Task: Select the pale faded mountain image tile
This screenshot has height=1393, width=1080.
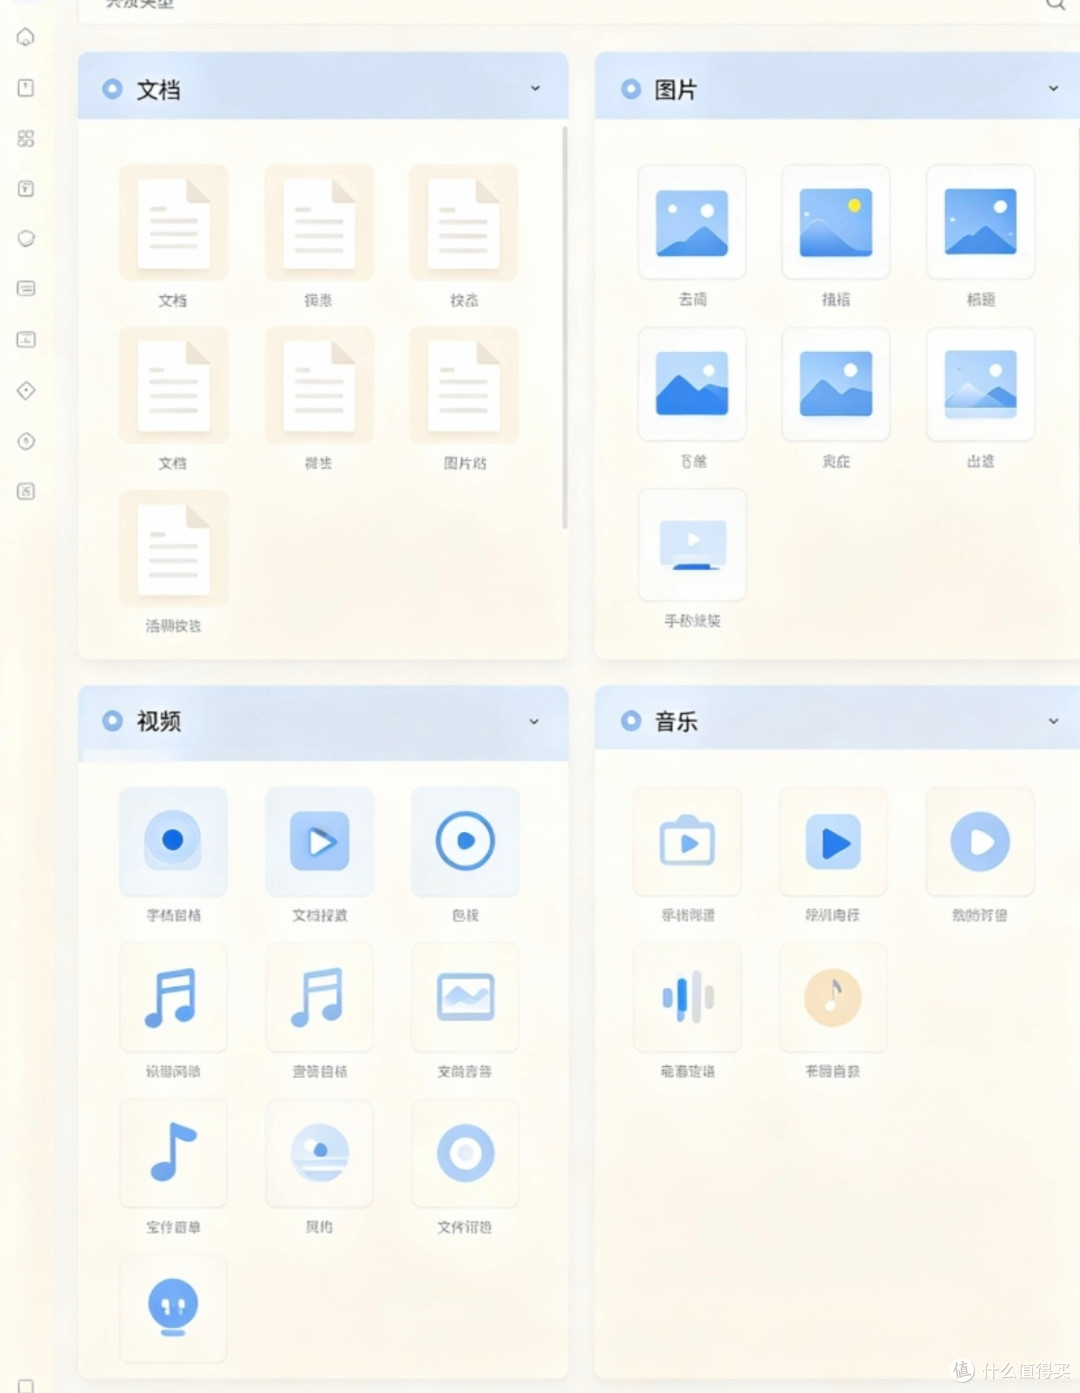Action: pos(980,384)
